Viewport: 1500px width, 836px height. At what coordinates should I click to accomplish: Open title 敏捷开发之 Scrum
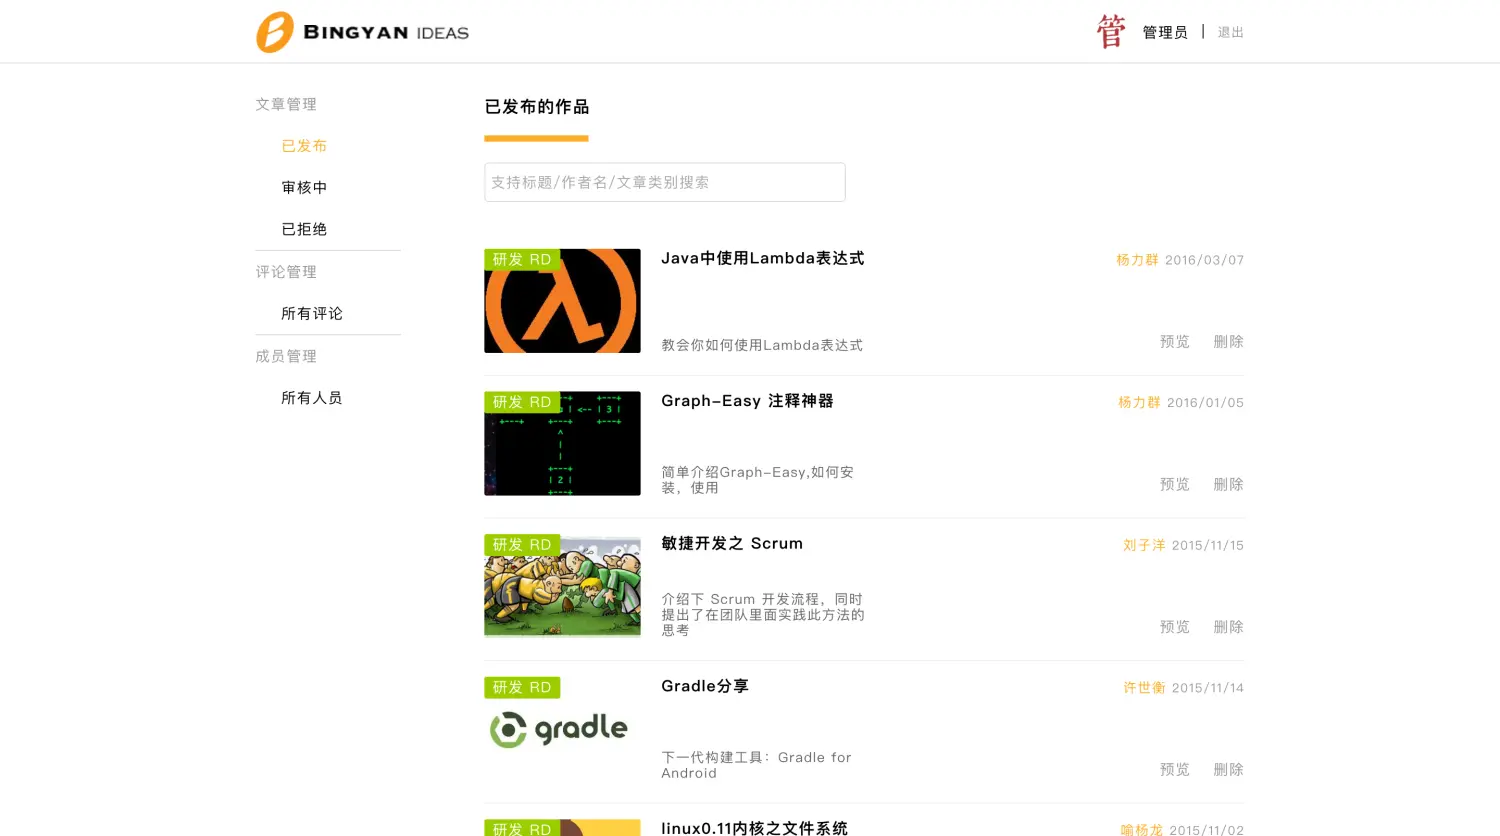[x=732, y=544]
